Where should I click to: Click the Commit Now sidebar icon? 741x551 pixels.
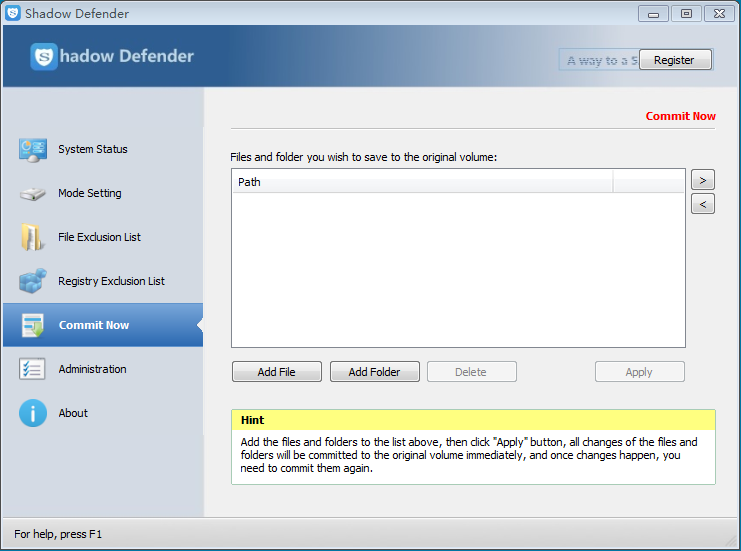click(33, 326)
